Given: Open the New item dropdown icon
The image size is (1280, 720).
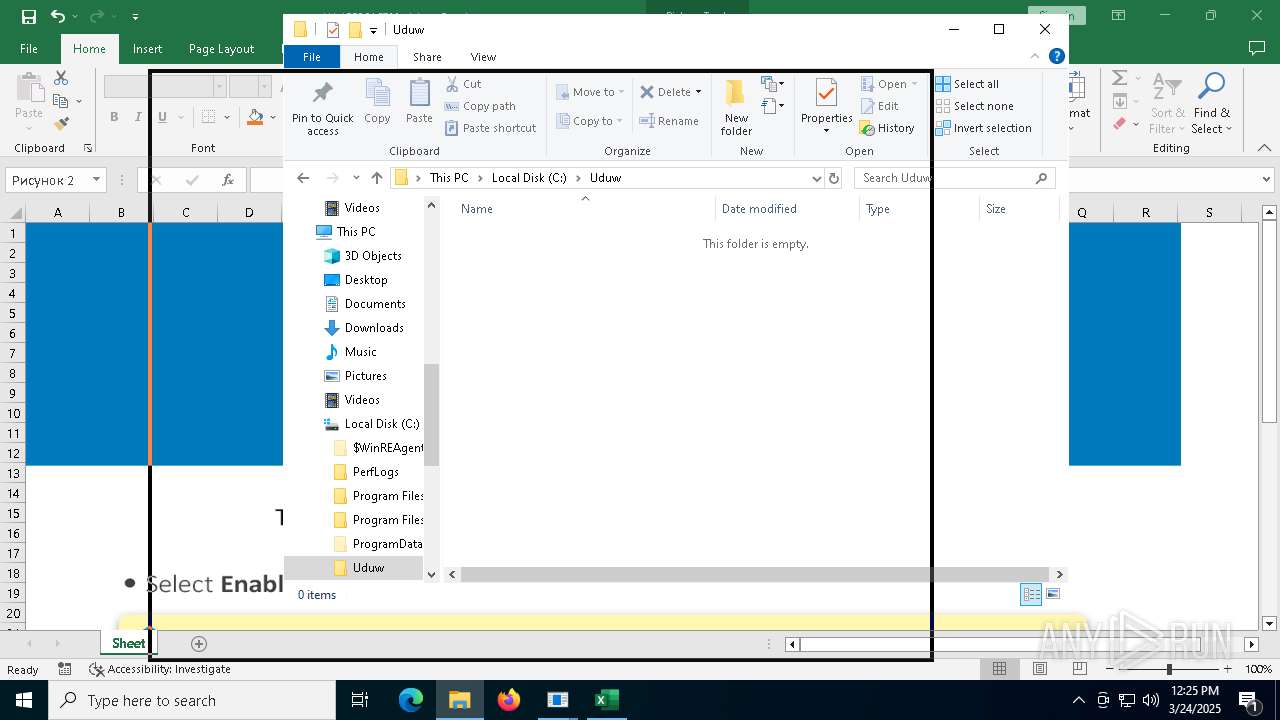Looking at the screenshot, I should (x=772, y=84).
